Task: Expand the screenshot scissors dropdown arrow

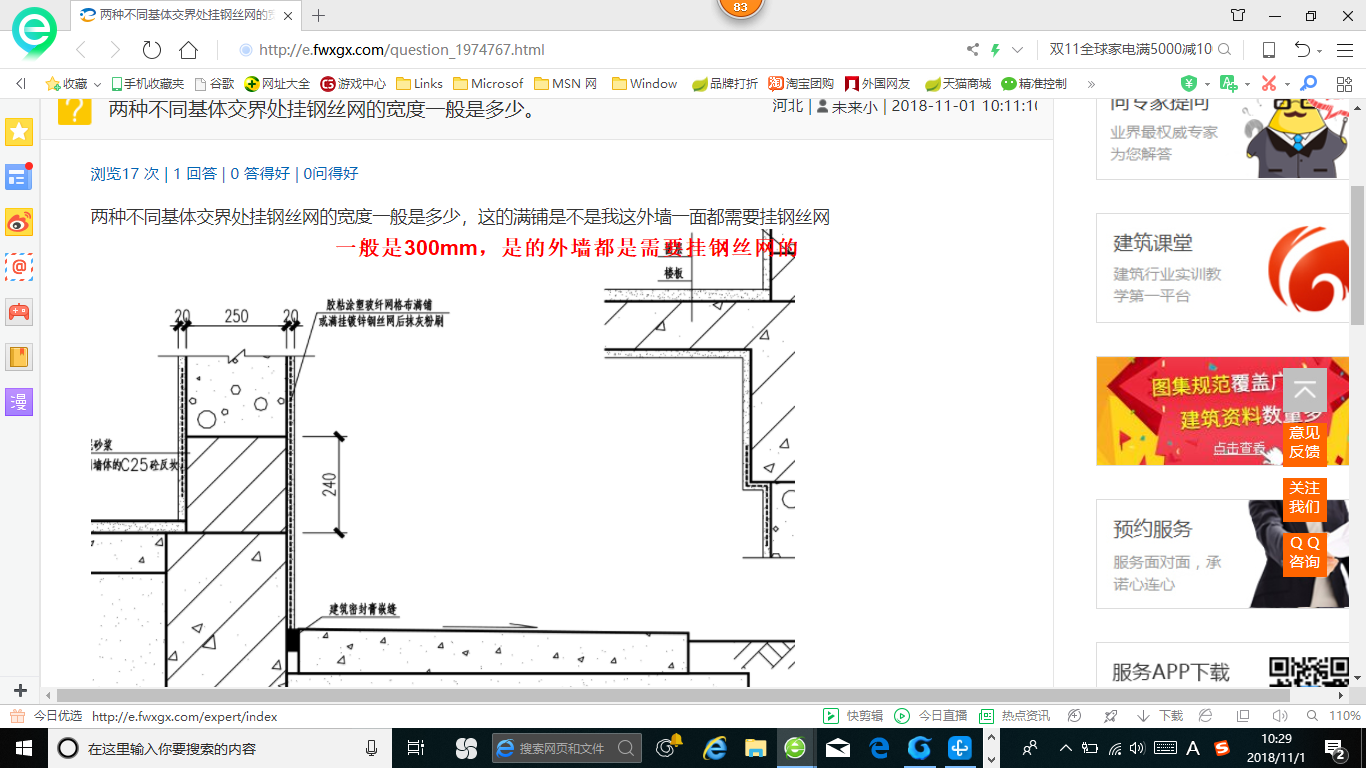Action: [x=1287, y=85]
